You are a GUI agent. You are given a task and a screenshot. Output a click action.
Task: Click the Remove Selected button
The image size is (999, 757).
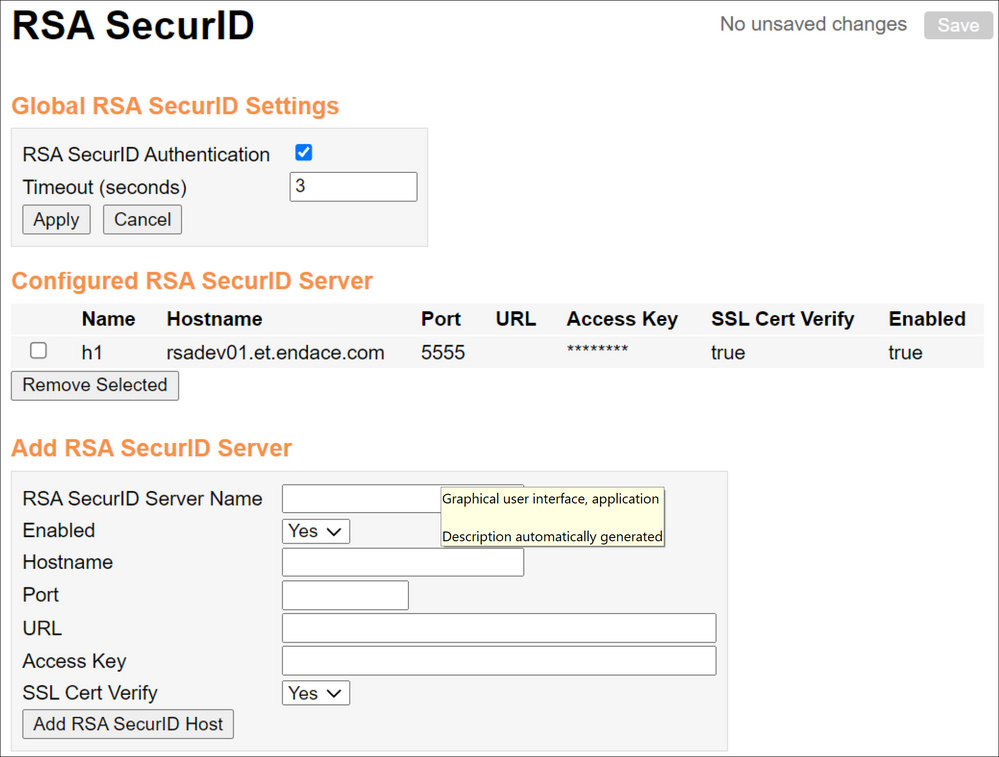[x=95, y=385]
